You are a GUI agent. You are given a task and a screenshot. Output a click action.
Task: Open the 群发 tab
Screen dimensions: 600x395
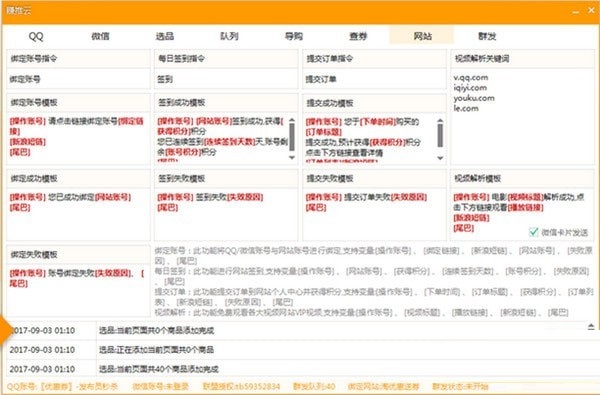point(487,36)
